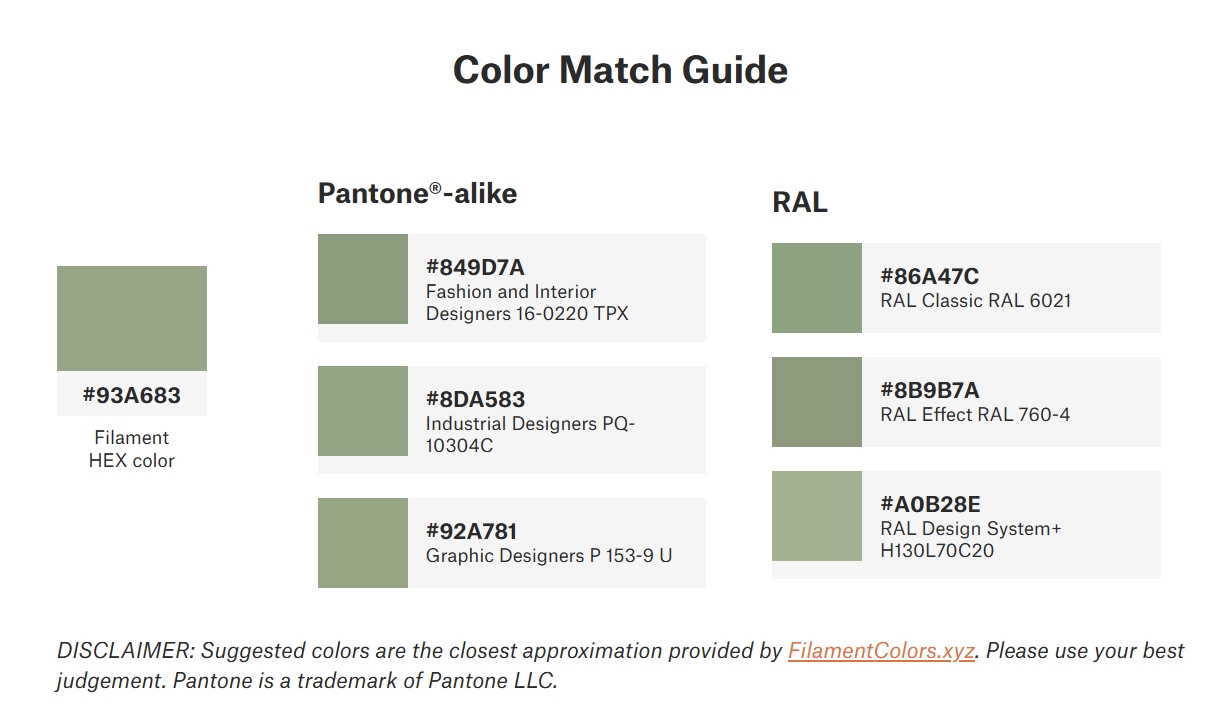Viewport: 1211px width, 711px height.
Task: Click the 'Fashion and Interior Designers 16-0220 TPX' label
Action: click(527, 303)
